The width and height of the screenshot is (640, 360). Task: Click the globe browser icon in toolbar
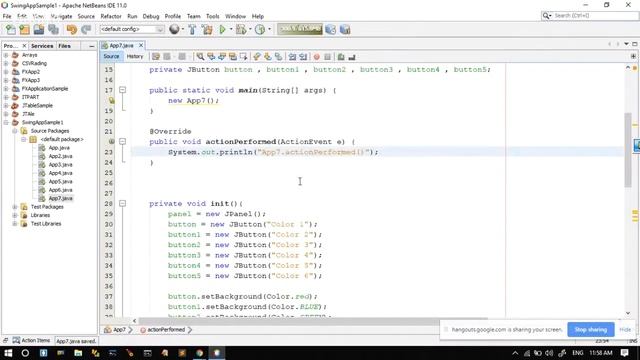click(x=174, y=29)
